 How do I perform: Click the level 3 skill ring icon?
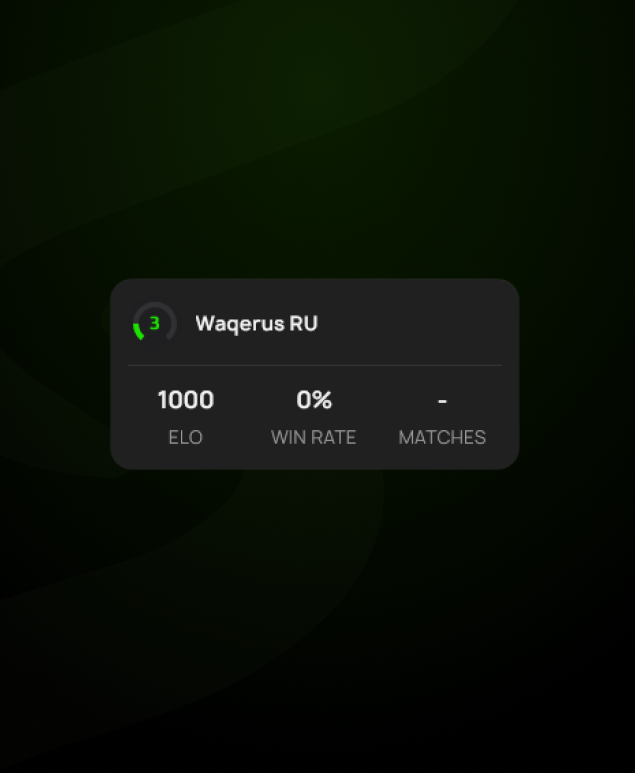[155, 323]
